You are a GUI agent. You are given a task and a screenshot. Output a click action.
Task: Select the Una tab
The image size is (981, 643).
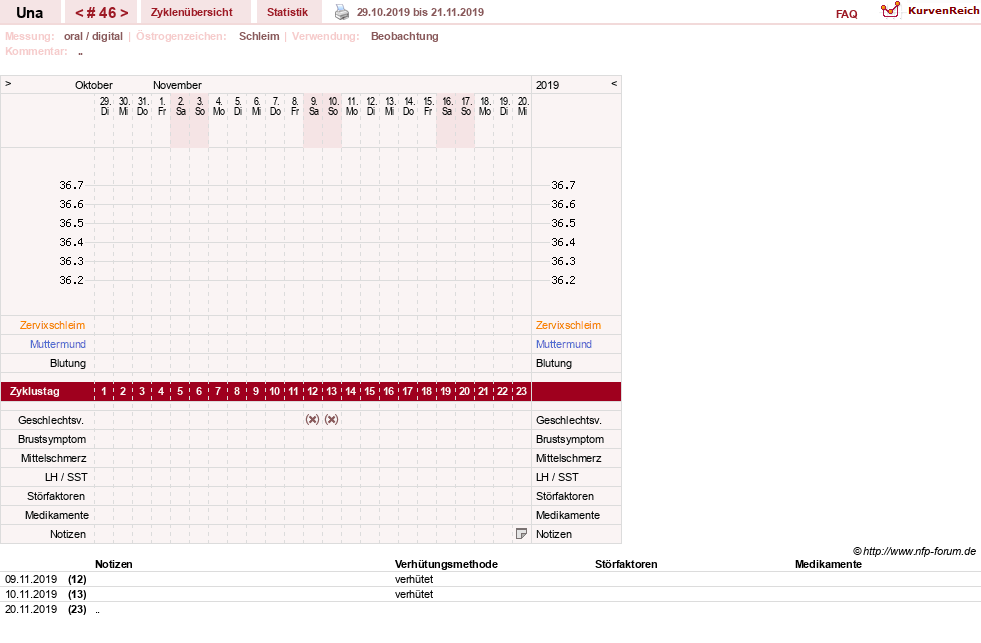(x=29, y=13)
